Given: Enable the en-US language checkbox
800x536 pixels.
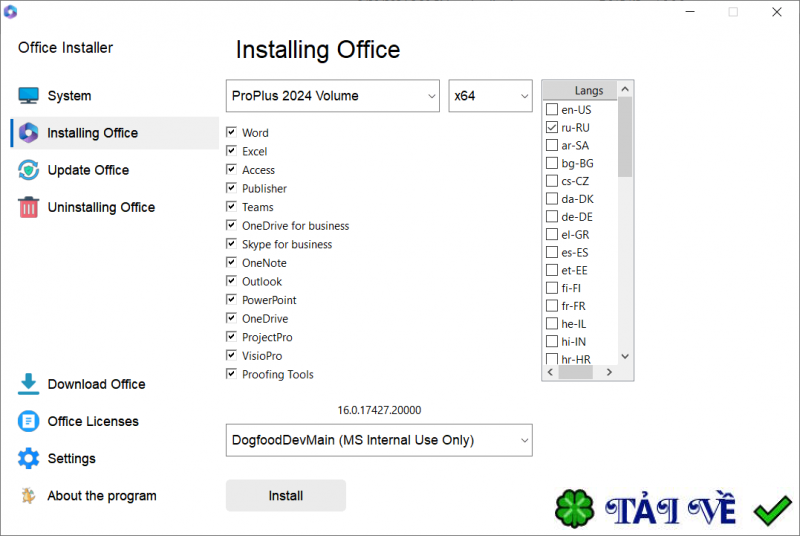Looking at the screenshot, I should pos(552,109).
